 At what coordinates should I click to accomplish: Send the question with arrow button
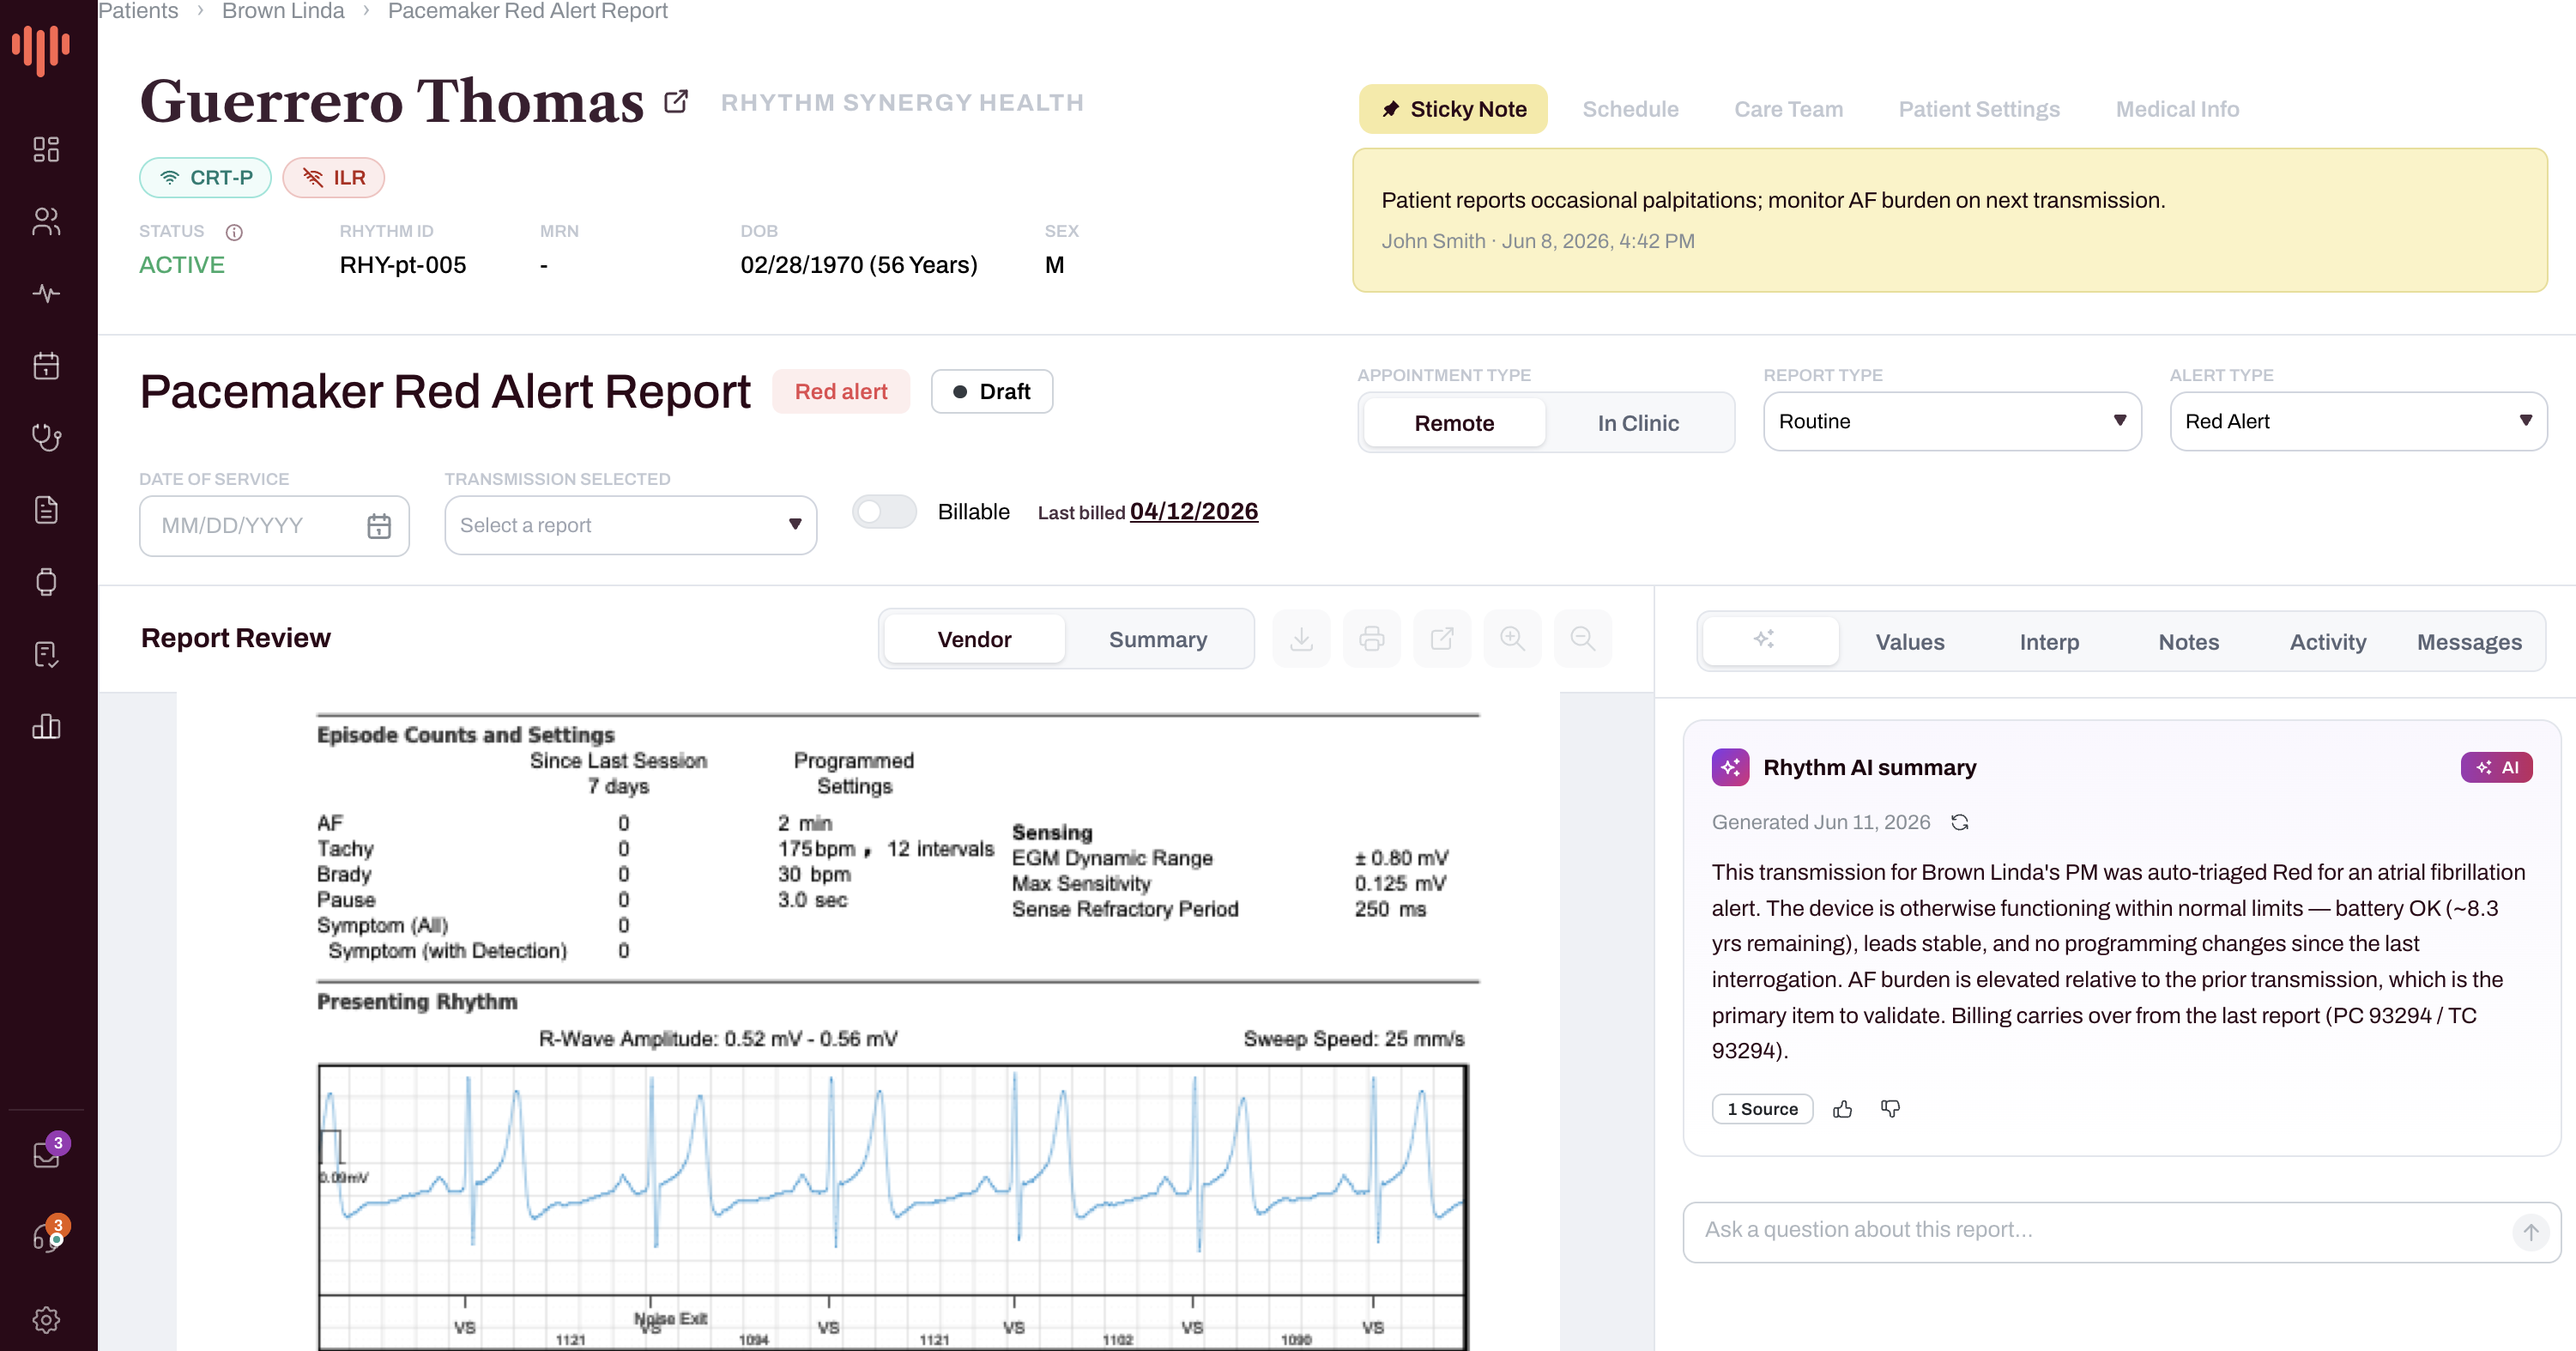2530,1232
